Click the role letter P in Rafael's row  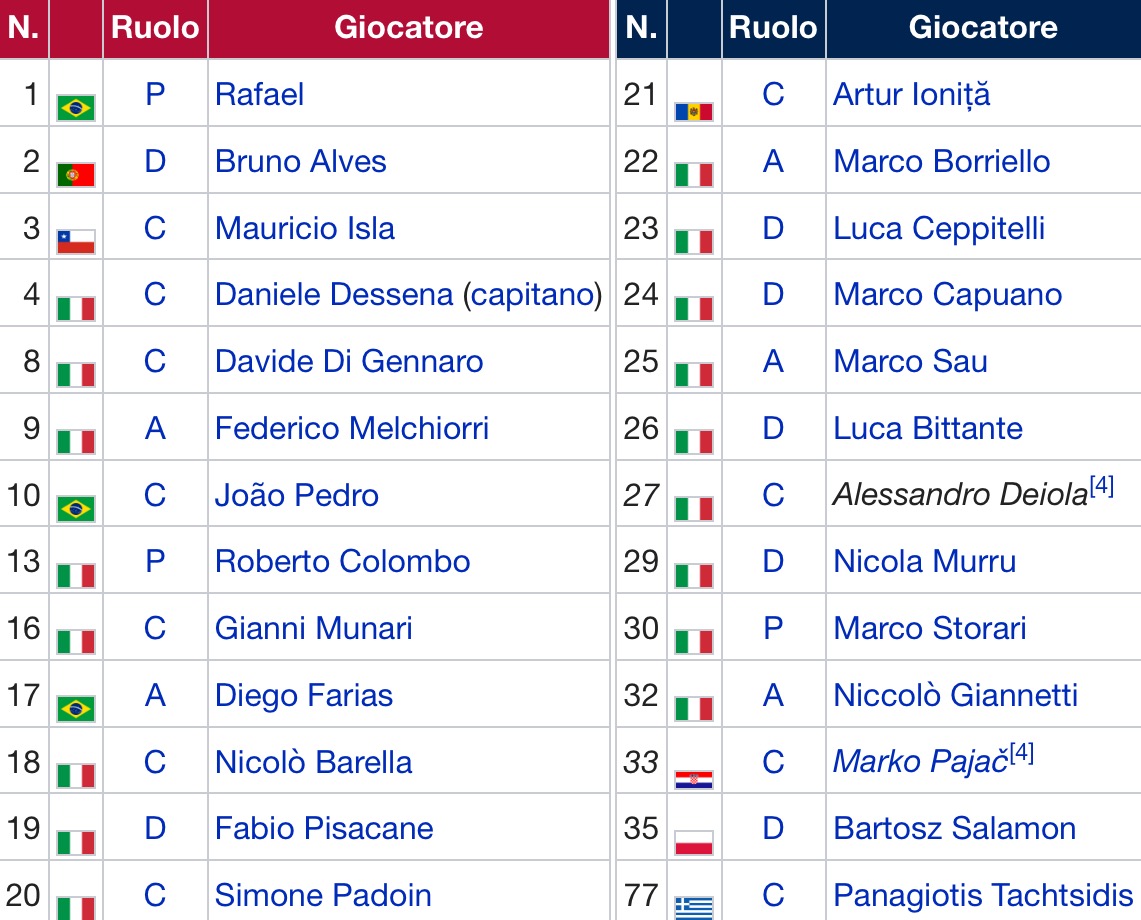[155, 95]
